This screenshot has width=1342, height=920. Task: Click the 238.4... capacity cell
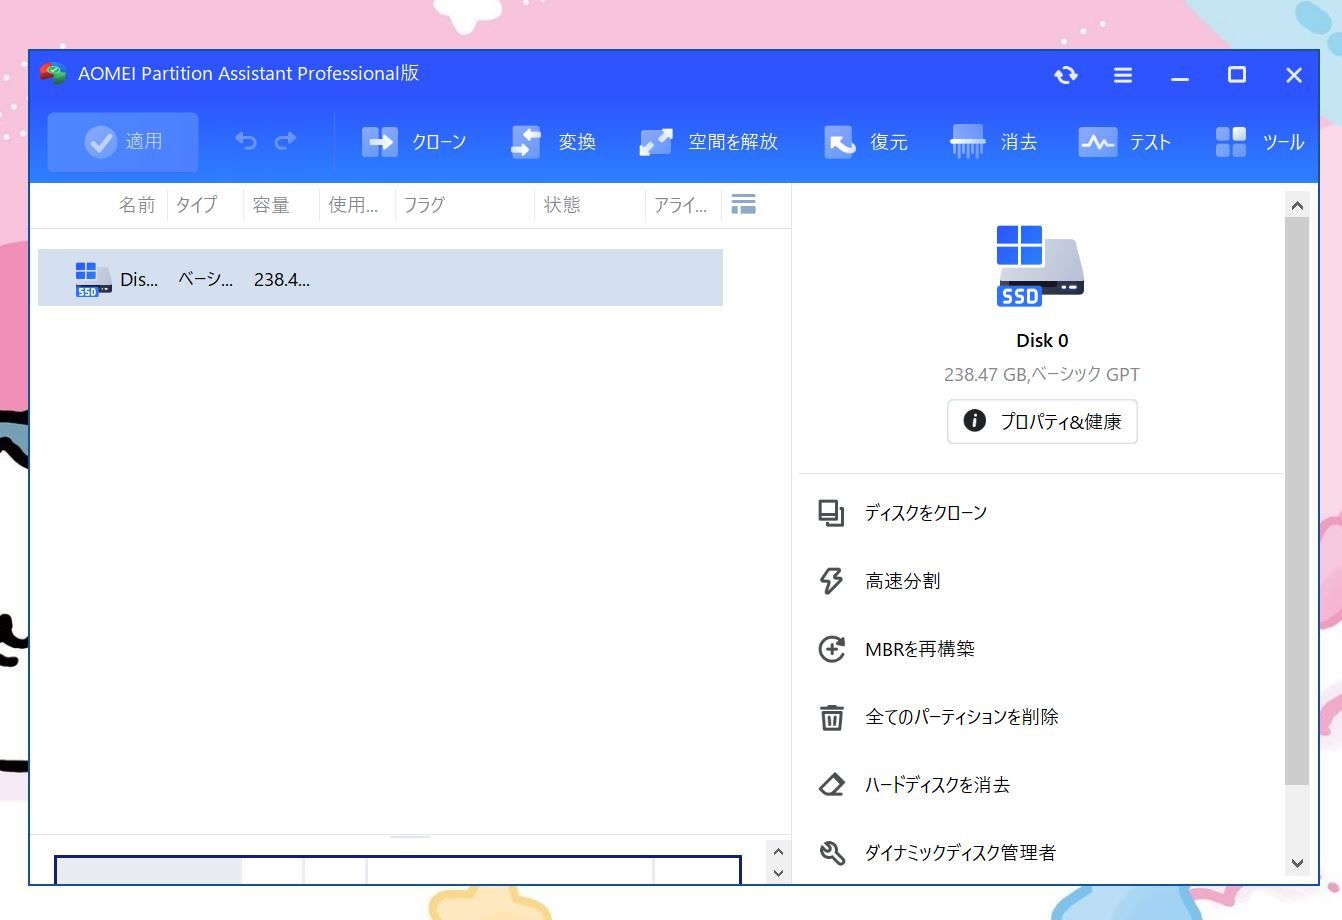coord(281,280)
